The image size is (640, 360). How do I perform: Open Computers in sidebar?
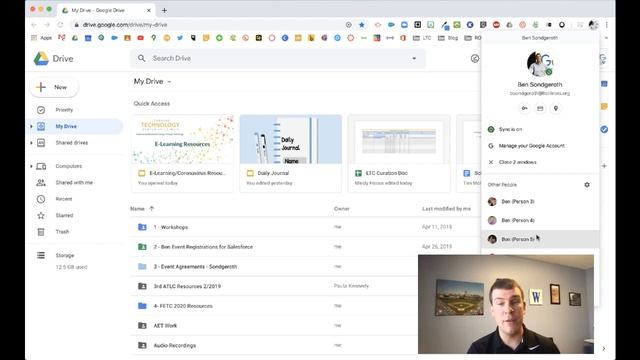click(x=69, y=166)
